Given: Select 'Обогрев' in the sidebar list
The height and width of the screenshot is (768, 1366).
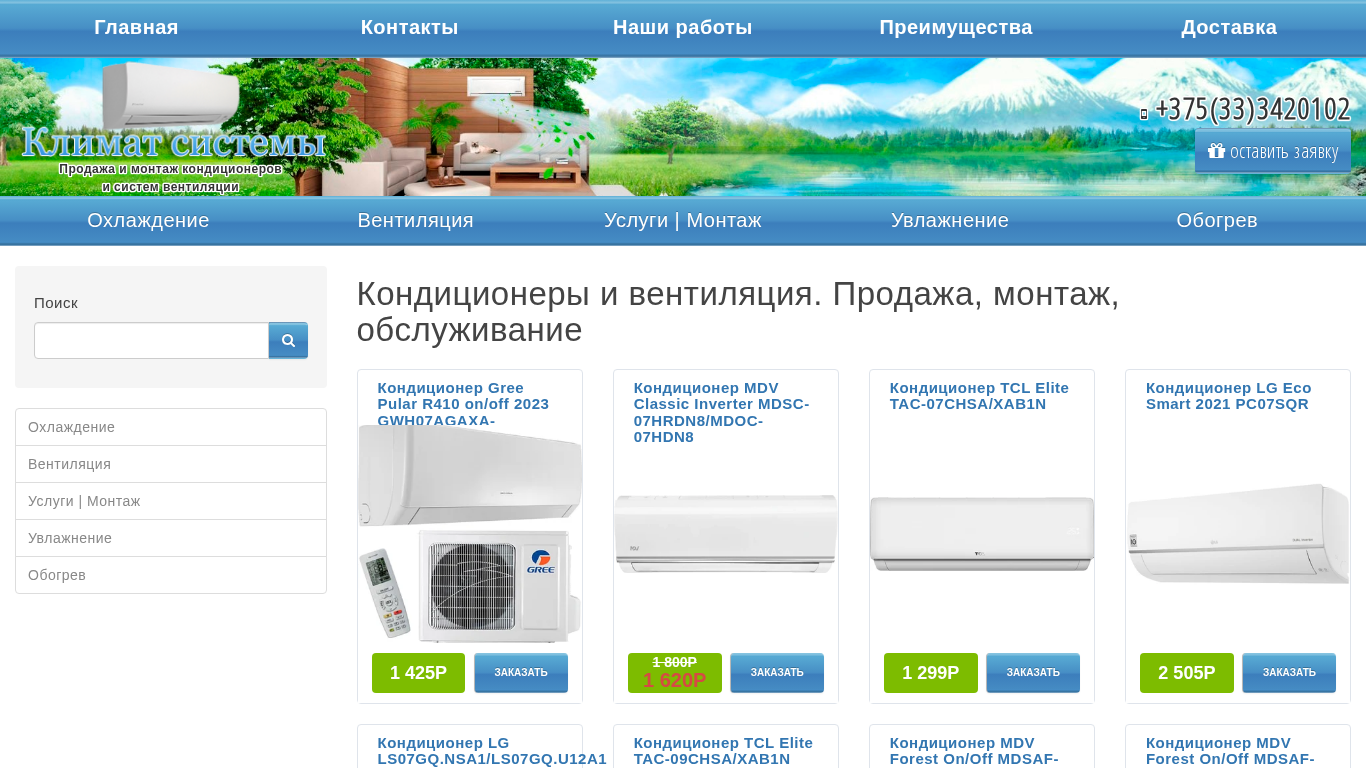Looking at the screenshot, I should point(171,575).
